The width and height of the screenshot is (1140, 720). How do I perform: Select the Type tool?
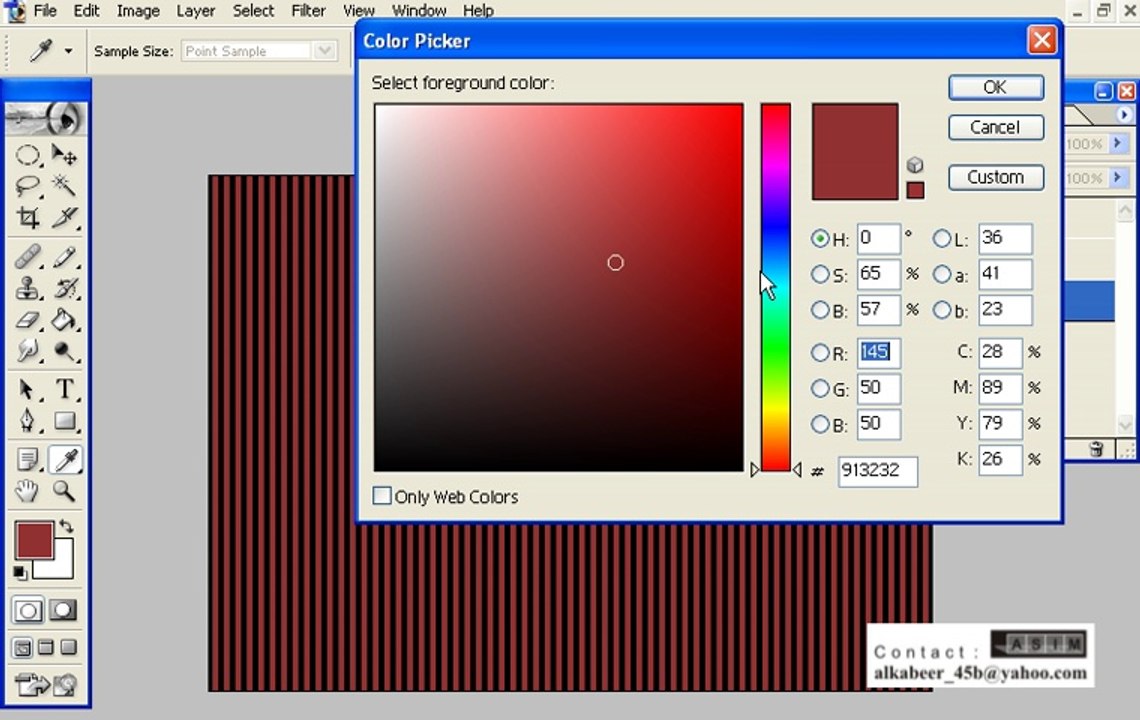click(64, 389)
